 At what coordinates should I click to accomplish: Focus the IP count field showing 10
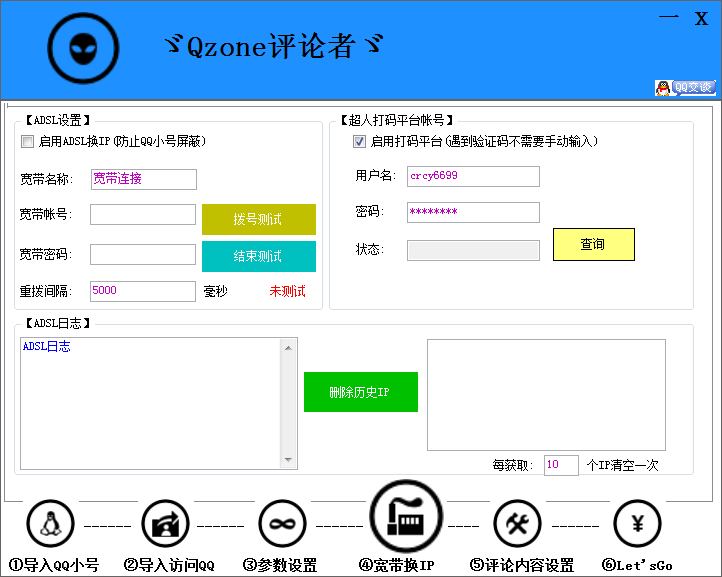coord(561,465)
